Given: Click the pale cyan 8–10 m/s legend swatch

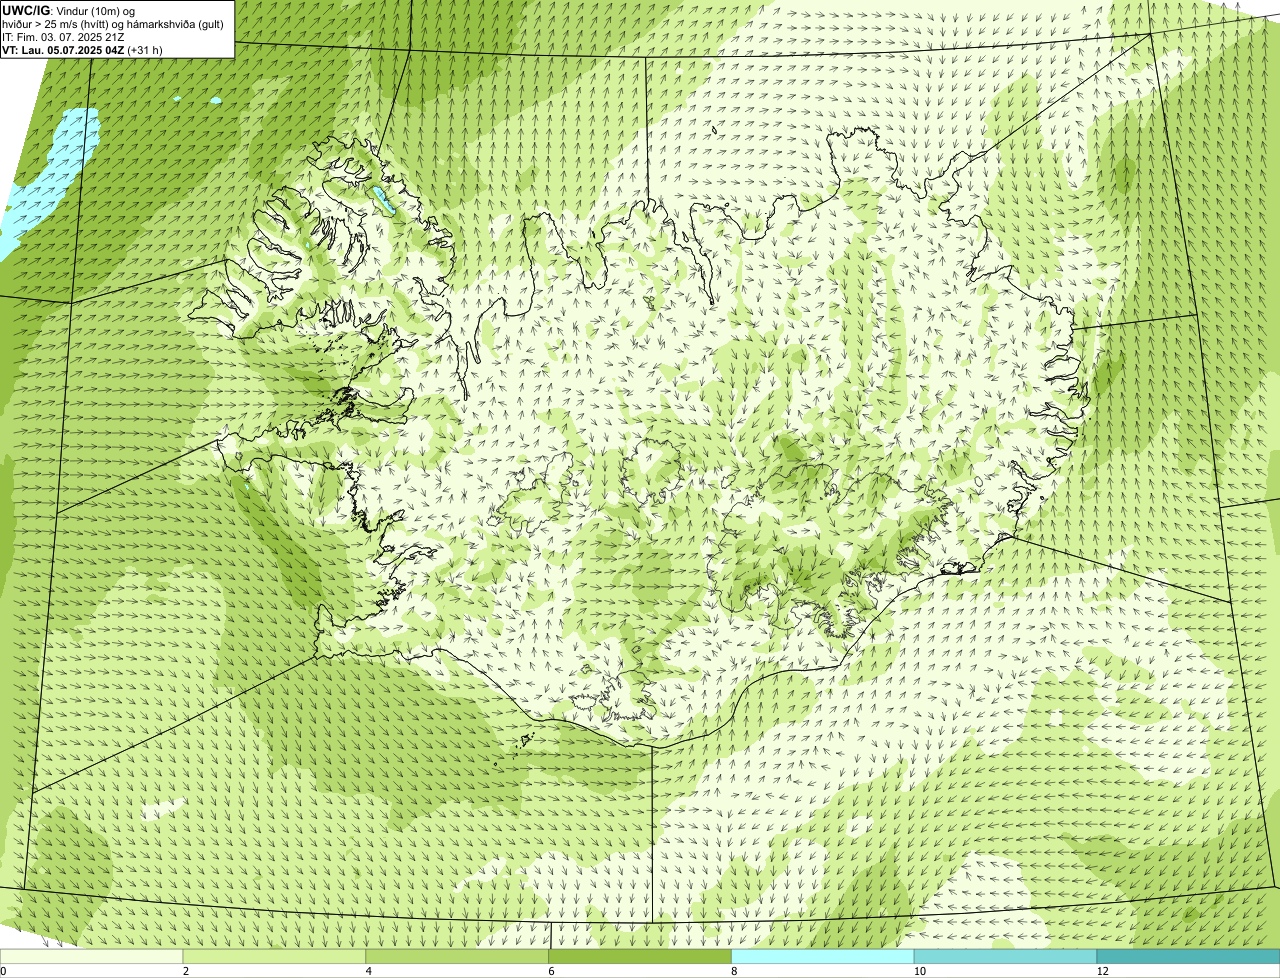Looking at the screenshot, I should point(823,957).
